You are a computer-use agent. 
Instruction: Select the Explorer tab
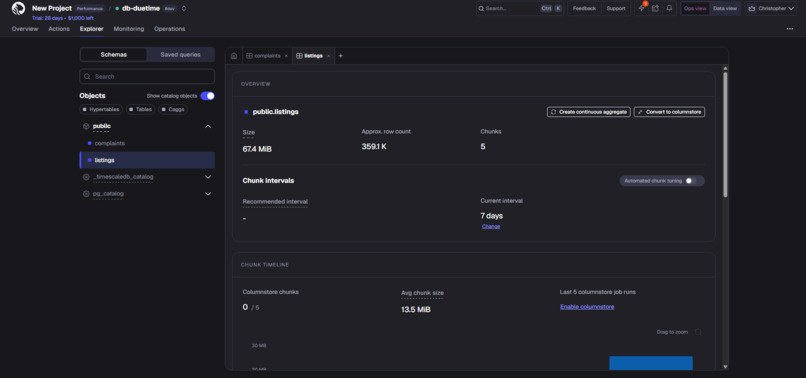click(x=91, y=29)
